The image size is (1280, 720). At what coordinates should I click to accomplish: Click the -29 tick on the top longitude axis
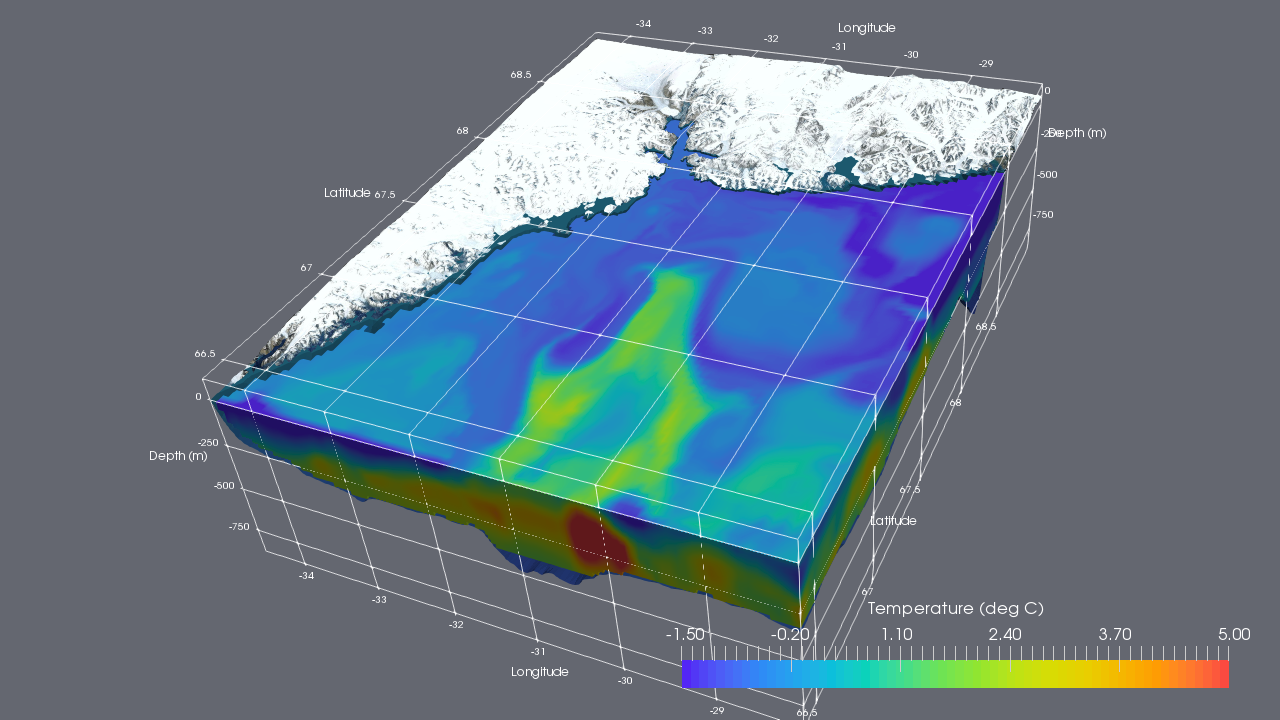(986, 64)
